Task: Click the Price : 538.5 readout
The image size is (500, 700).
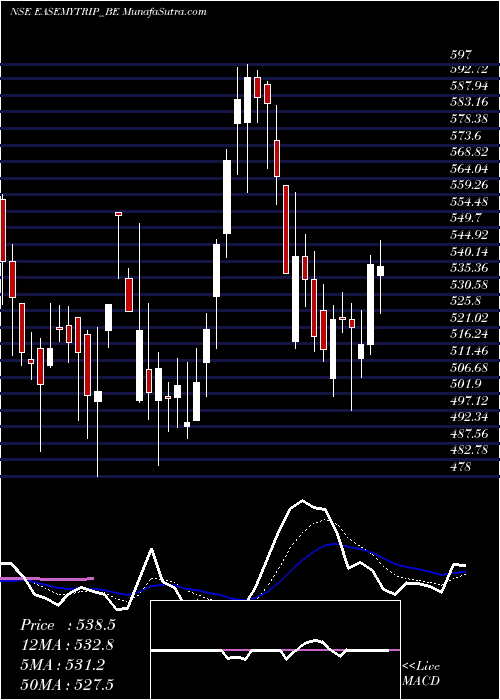Action: [x=68, y=625]
